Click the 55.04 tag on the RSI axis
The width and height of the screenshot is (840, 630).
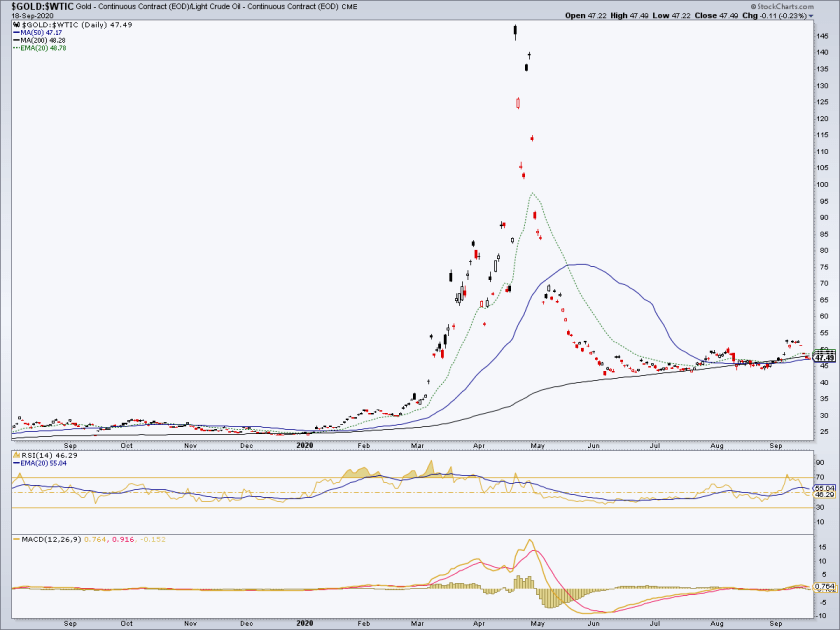point(824,489)
